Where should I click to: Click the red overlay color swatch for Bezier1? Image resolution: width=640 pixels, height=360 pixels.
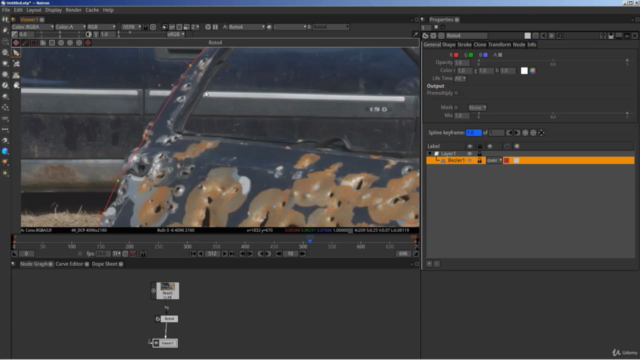tap(507, 160)
